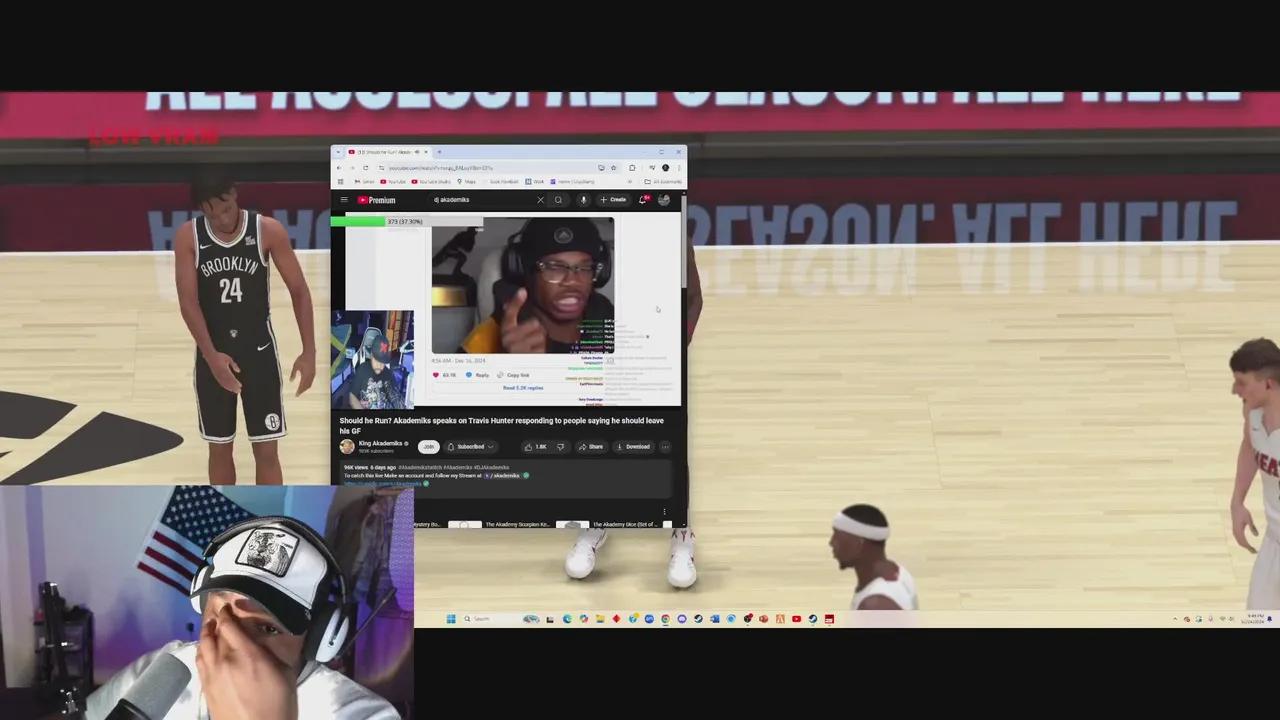Reload the page in Chrome
The height and width of the screenshot is (720, 1280).
[366, 168]
